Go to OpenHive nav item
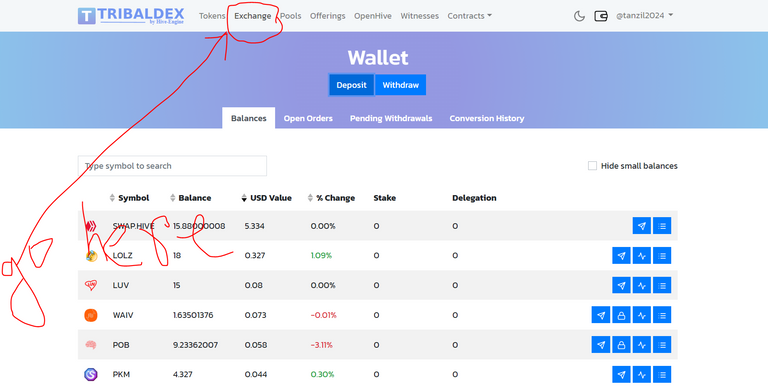Viewport: 768px width, 389px height. 373,16
